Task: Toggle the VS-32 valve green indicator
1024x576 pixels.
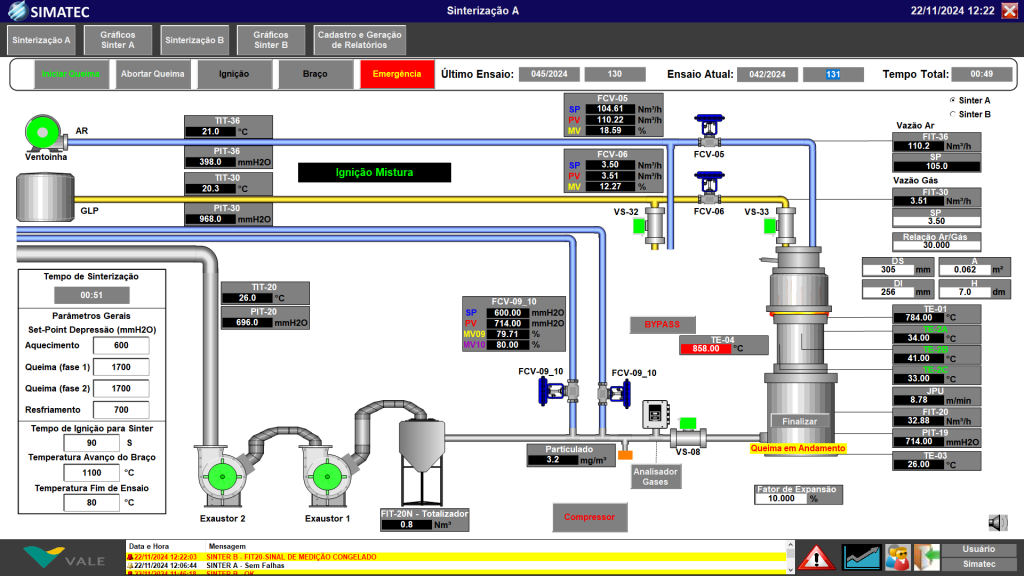Action: [638, 226]
